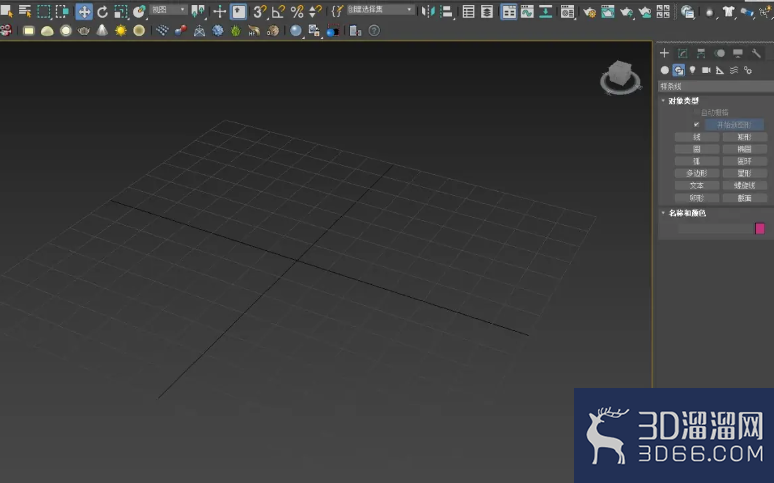Choose the rectangular selection region tool
This screenshot has height=483, width=774.
coord(43,11)
